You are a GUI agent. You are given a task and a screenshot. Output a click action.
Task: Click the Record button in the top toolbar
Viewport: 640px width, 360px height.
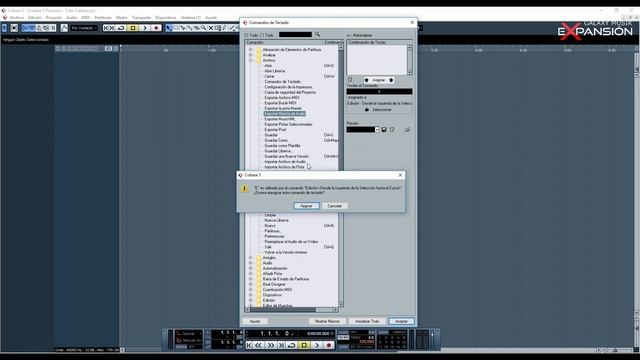156,28
